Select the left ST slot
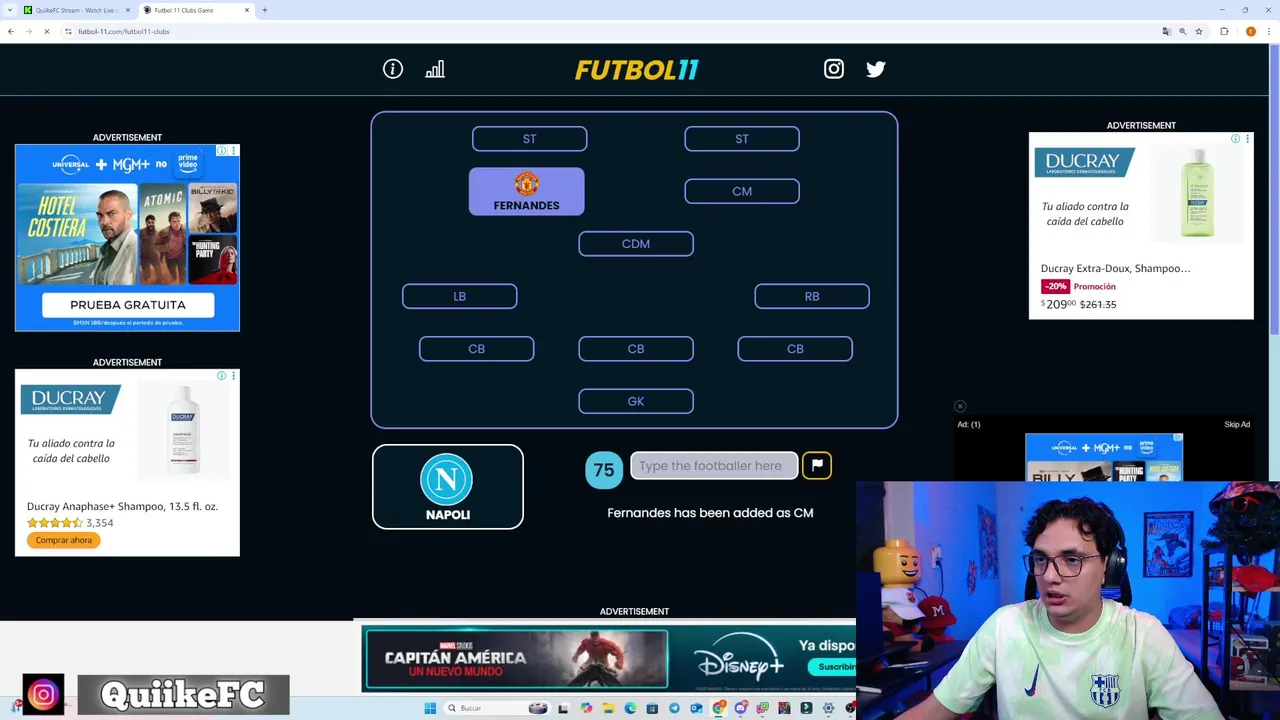 529,139
